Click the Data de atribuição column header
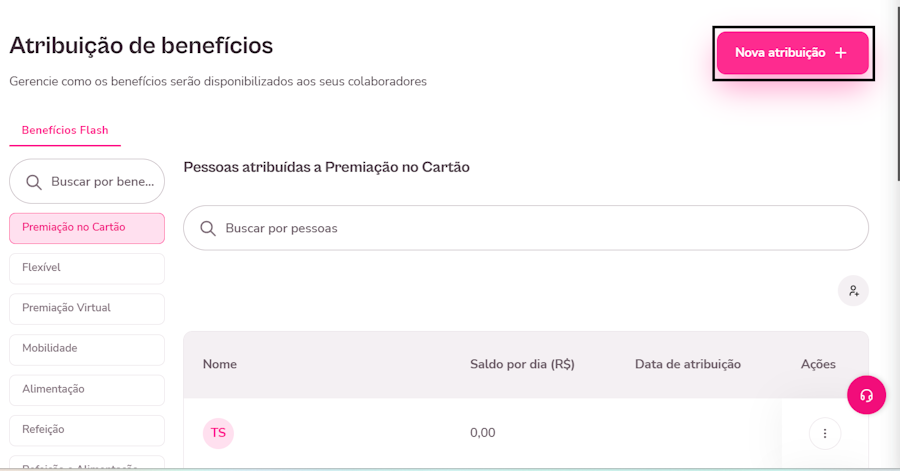 coord(688,364)
